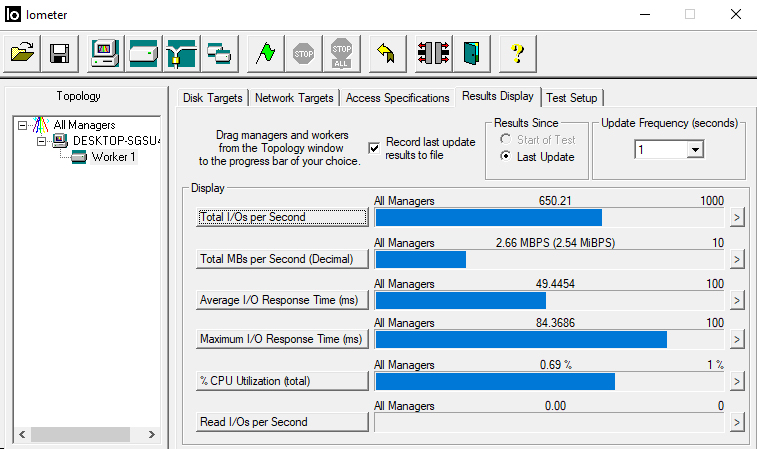The width and height of the screenshot is (759, 449).
Task: Minimize the Iometer window
Action: [x=645, y=15]
